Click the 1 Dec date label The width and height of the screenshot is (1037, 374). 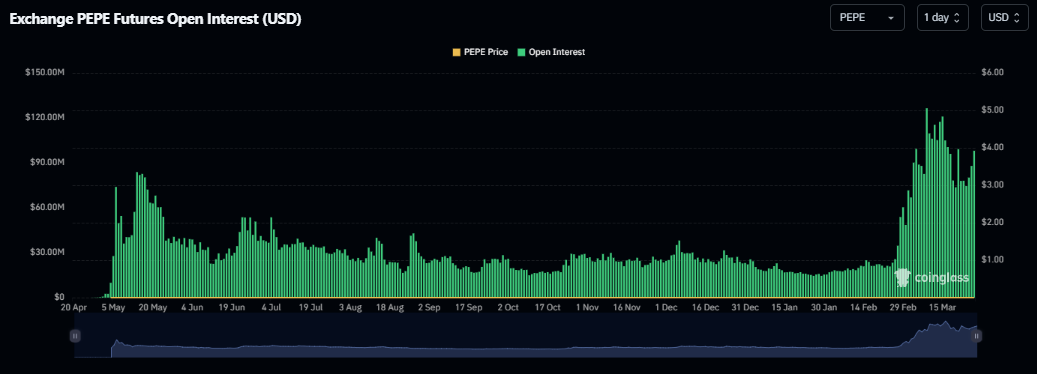coord(667,308)
